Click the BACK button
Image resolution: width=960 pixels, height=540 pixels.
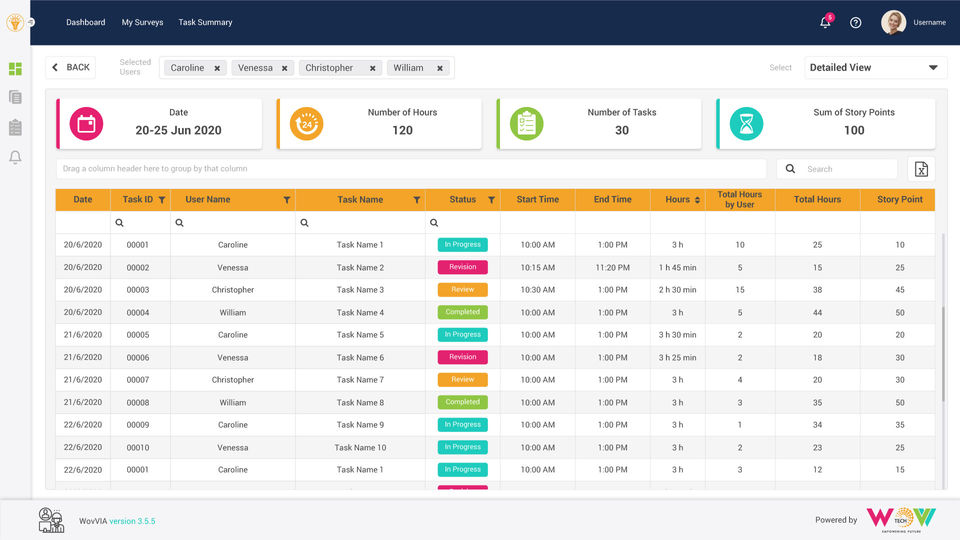[71, 67]
